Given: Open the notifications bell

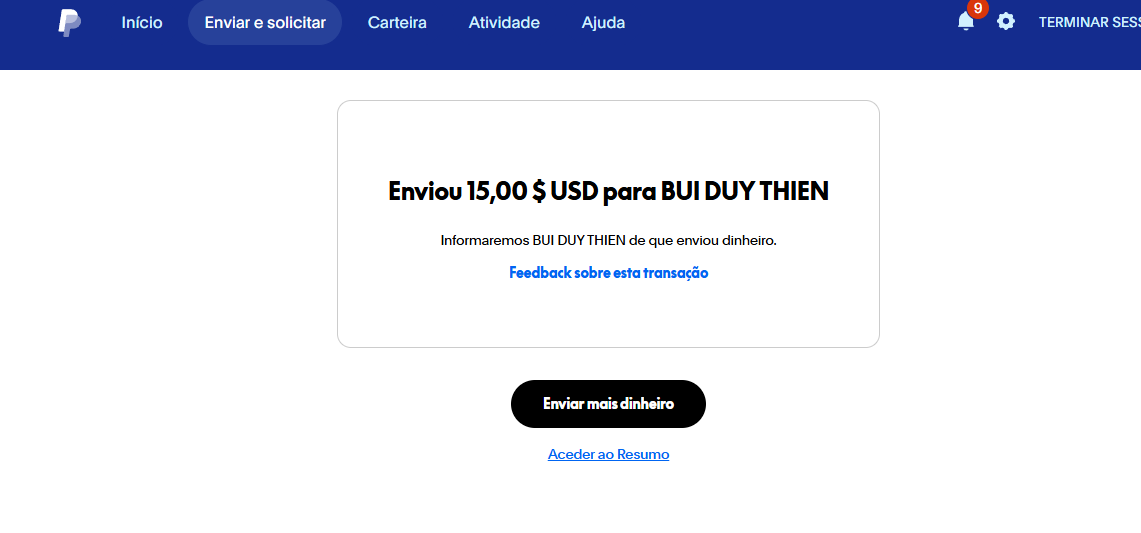Looking at the screenshot, I should pyautogui.click(x=966, y=22).
